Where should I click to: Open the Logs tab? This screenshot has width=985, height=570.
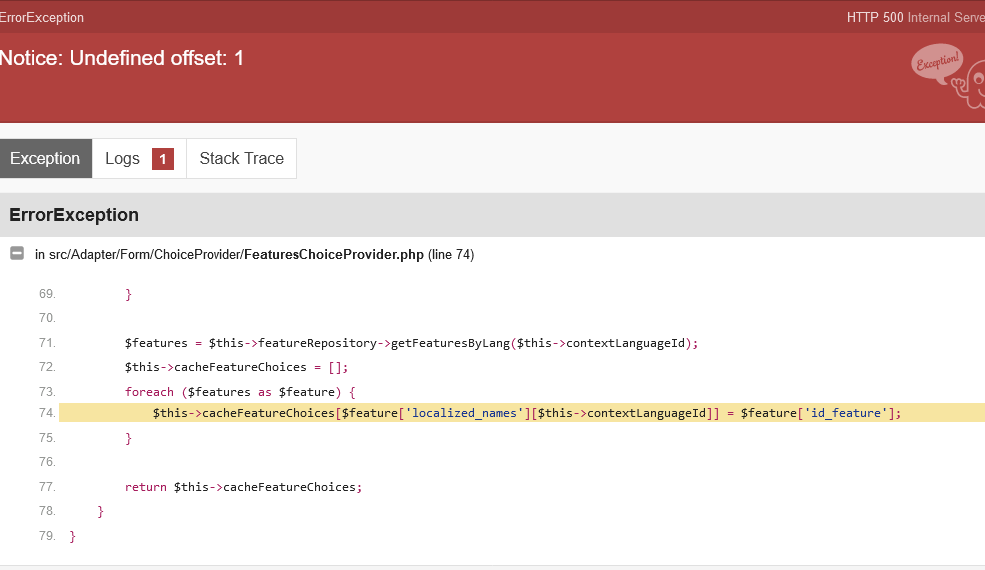(139, 158)
